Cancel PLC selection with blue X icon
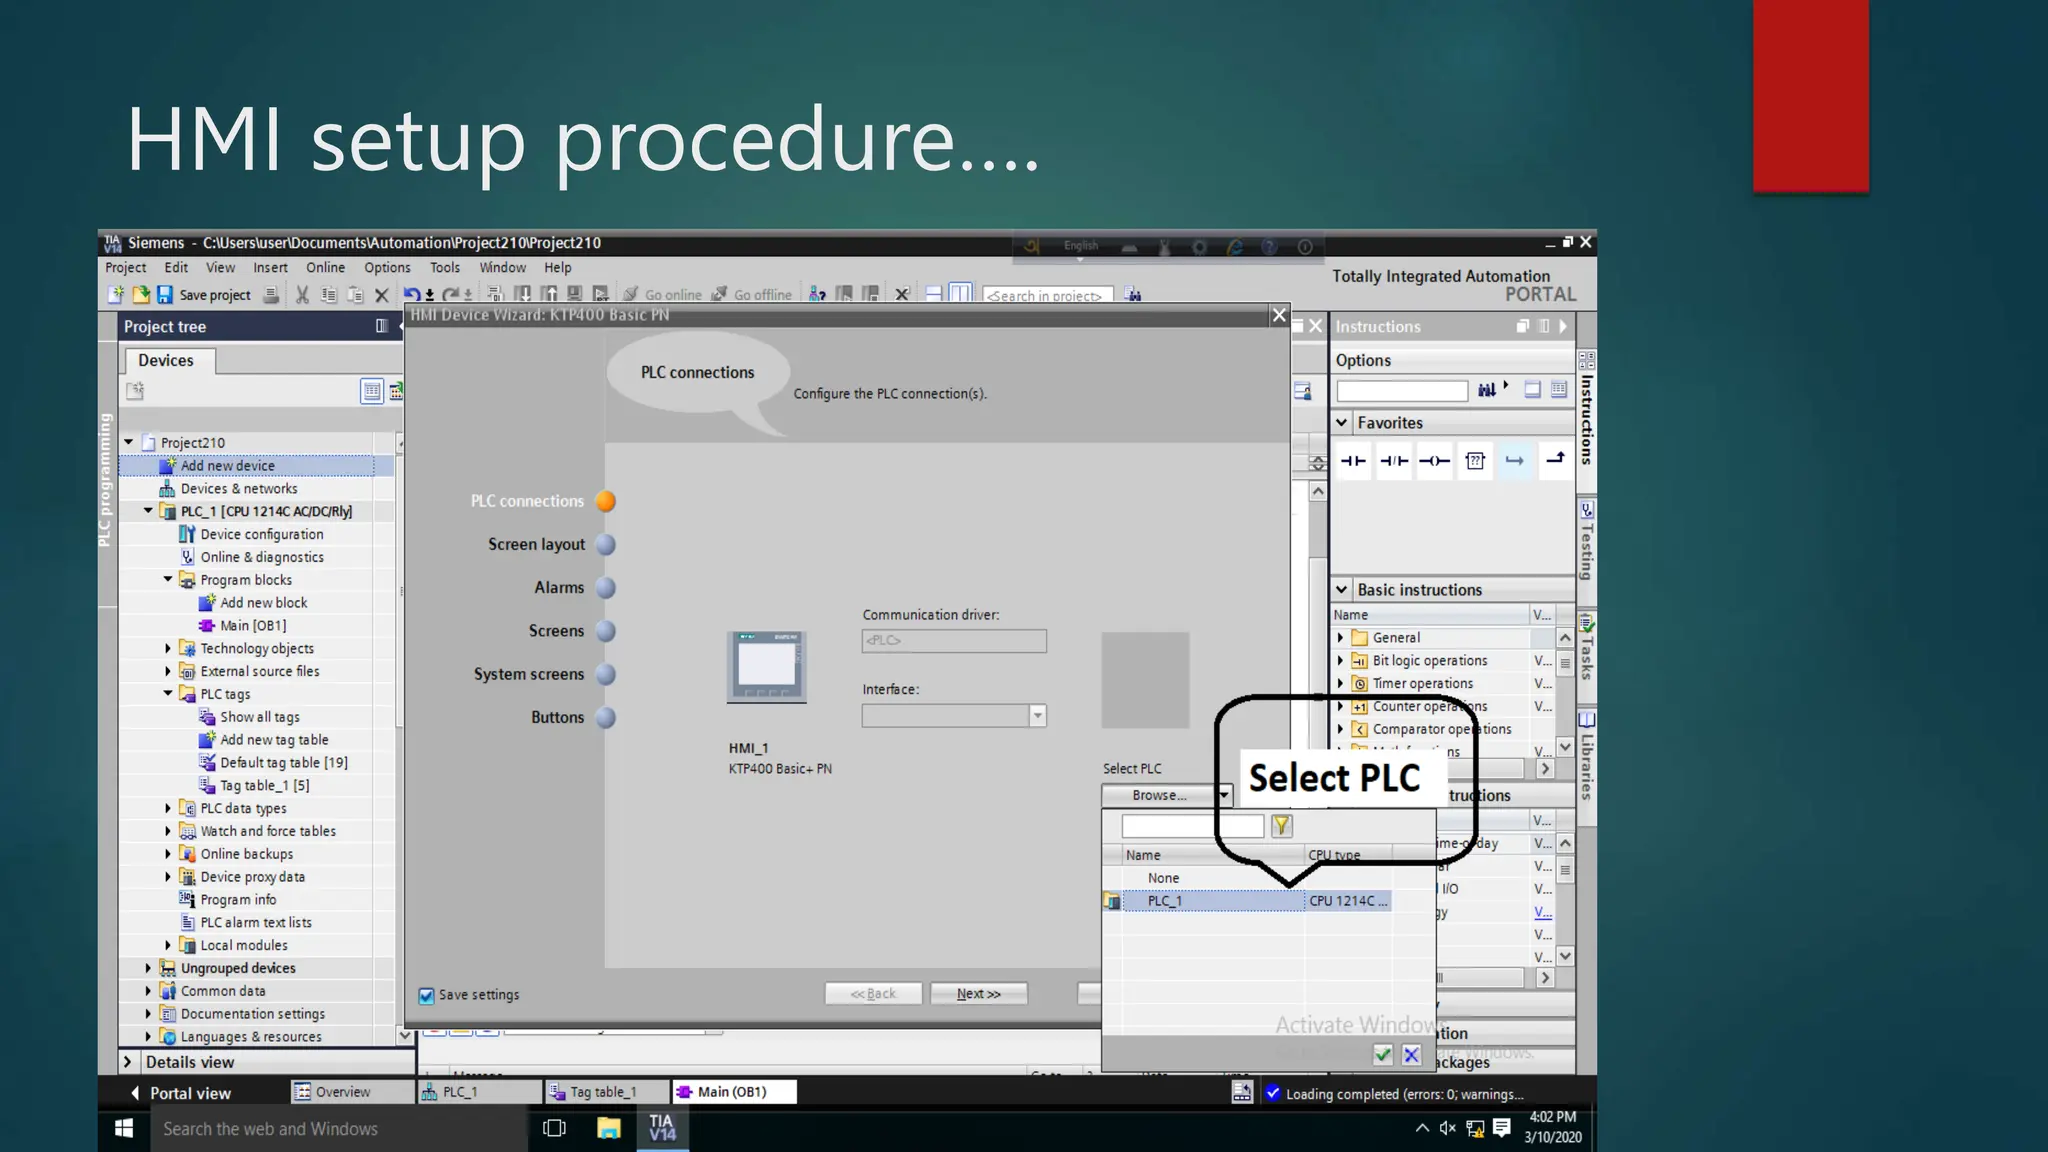The width and height of the screenshot is (2048, 1152). [x=1411, y=1054]
